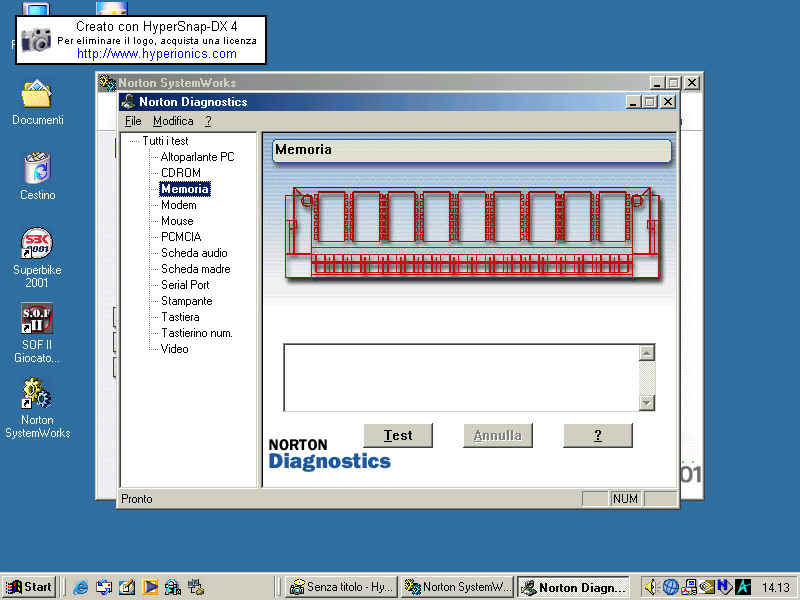
Task: Click the ? help button beside Annulla
Action: point(598,435)
